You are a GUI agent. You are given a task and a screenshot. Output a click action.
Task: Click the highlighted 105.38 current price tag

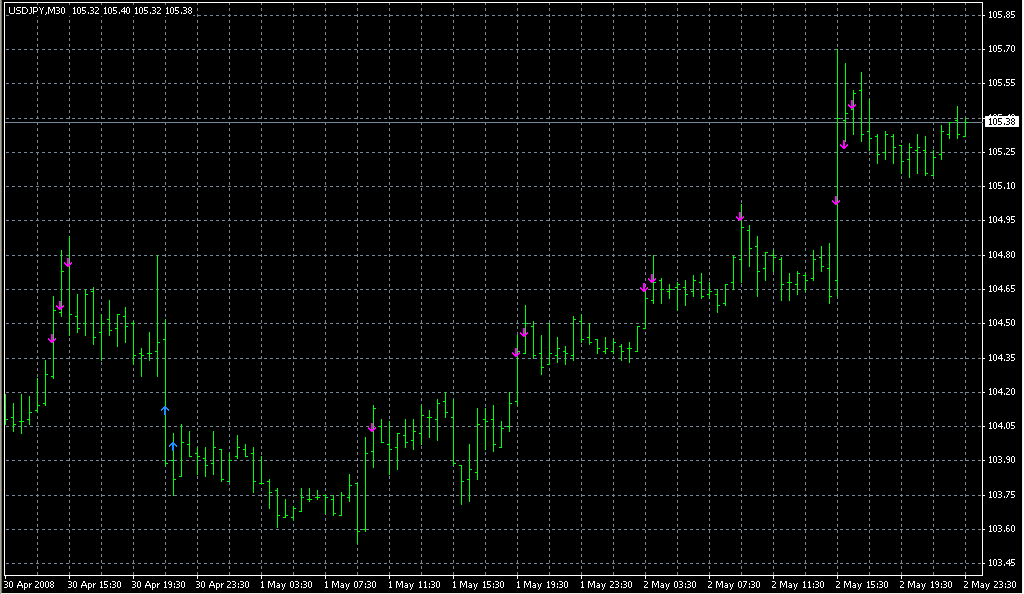pyautogui.click(x=1000, y=122)
